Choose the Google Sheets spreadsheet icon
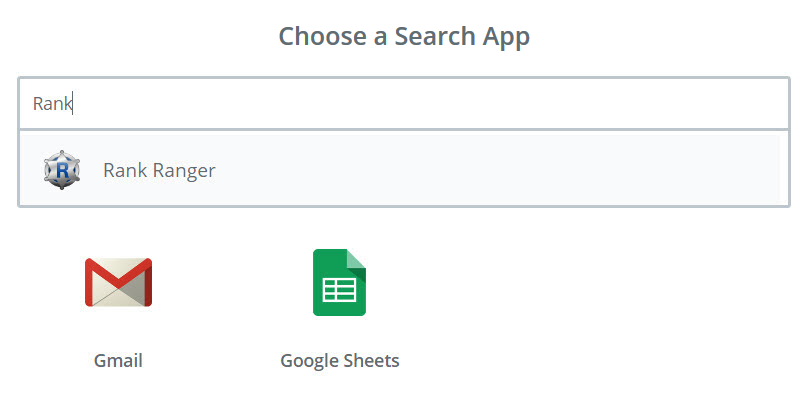 [339, 282]
